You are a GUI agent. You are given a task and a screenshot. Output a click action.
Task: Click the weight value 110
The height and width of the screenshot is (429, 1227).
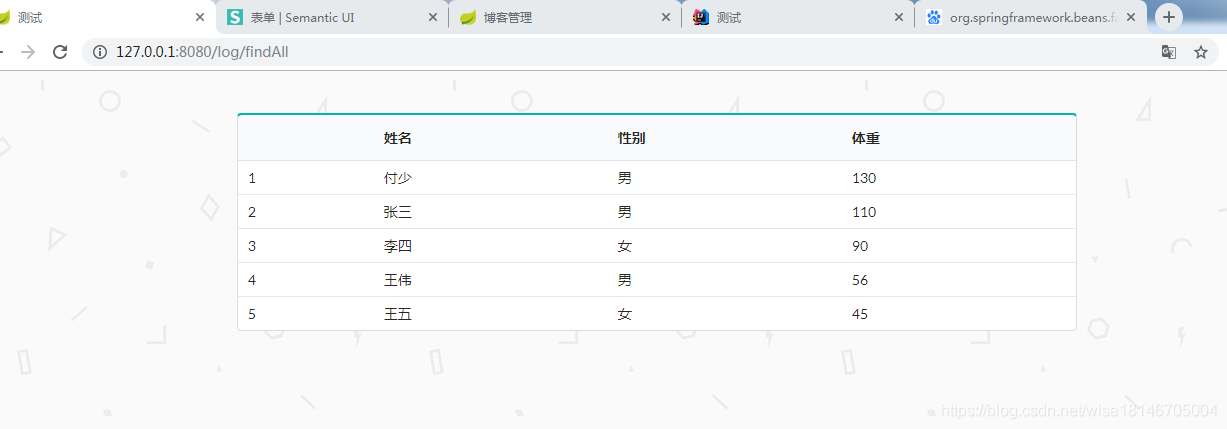pyautogui.click(x=864, y=212)
